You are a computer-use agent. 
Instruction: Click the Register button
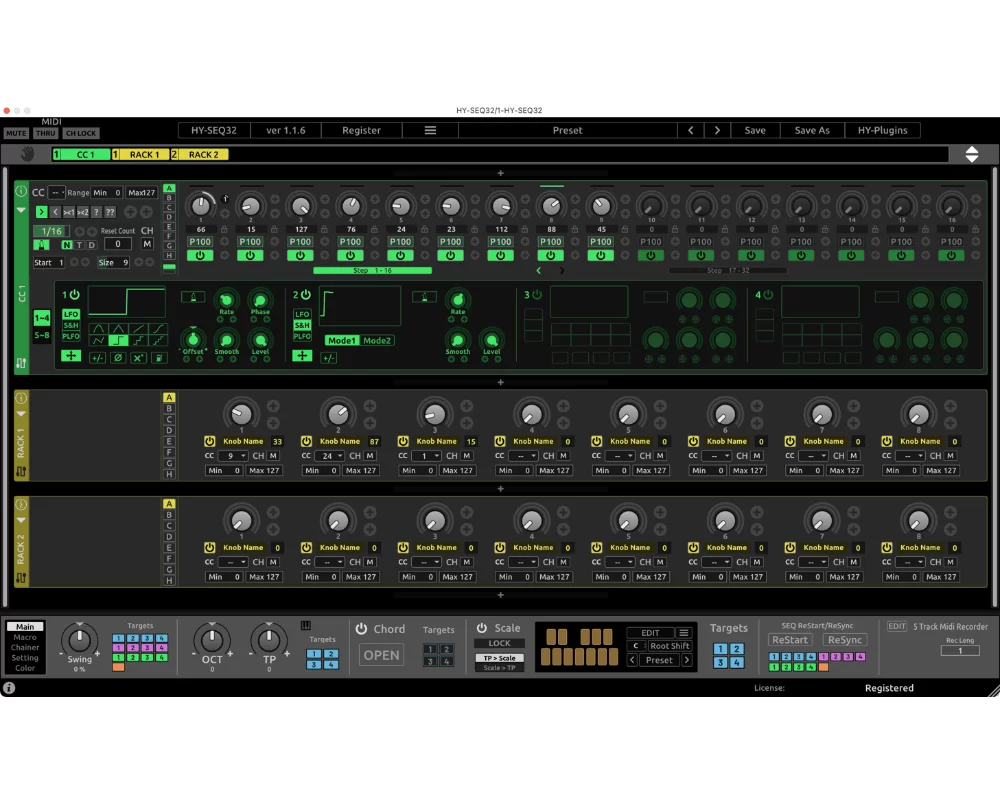361,130
